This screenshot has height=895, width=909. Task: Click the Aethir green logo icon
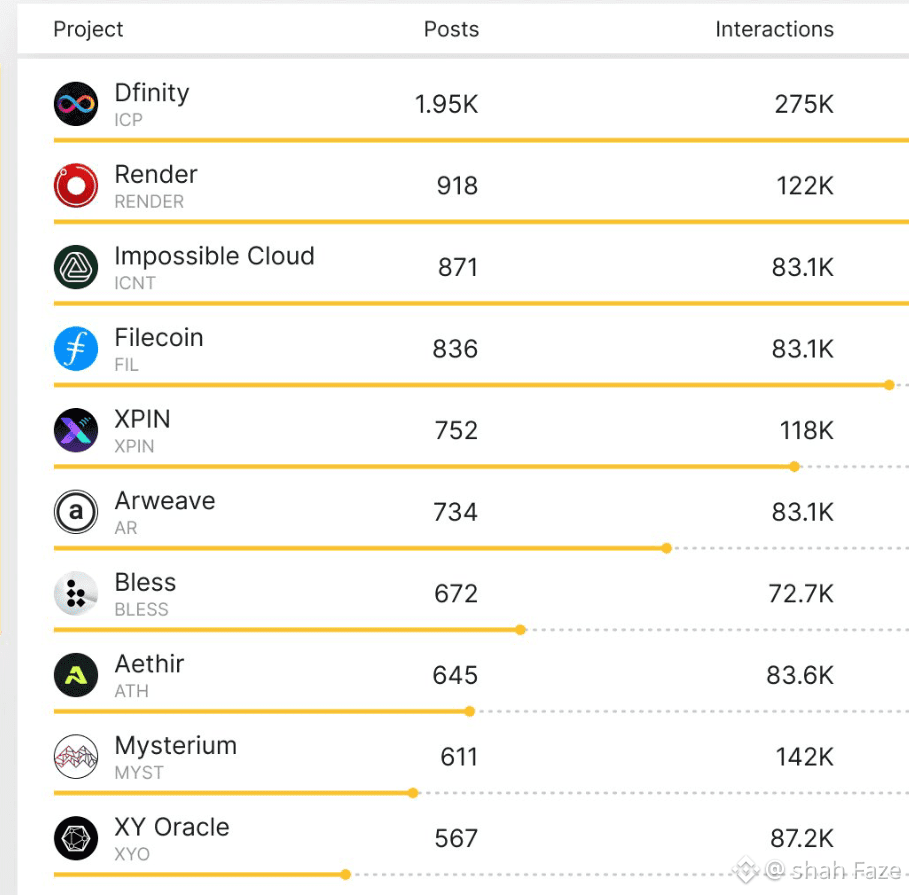tap(74, 675)
